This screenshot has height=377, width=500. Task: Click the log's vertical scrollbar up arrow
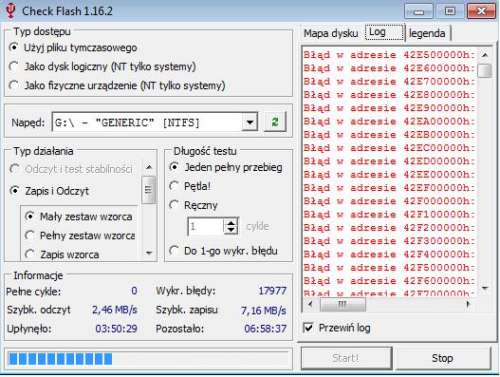tap(485, 54)
